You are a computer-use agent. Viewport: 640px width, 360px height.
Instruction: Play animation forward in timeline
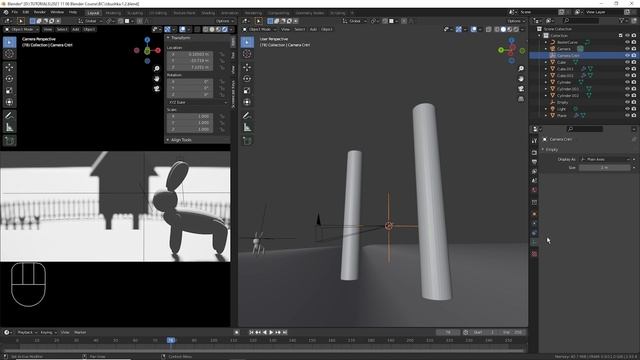tap(271, 332)
